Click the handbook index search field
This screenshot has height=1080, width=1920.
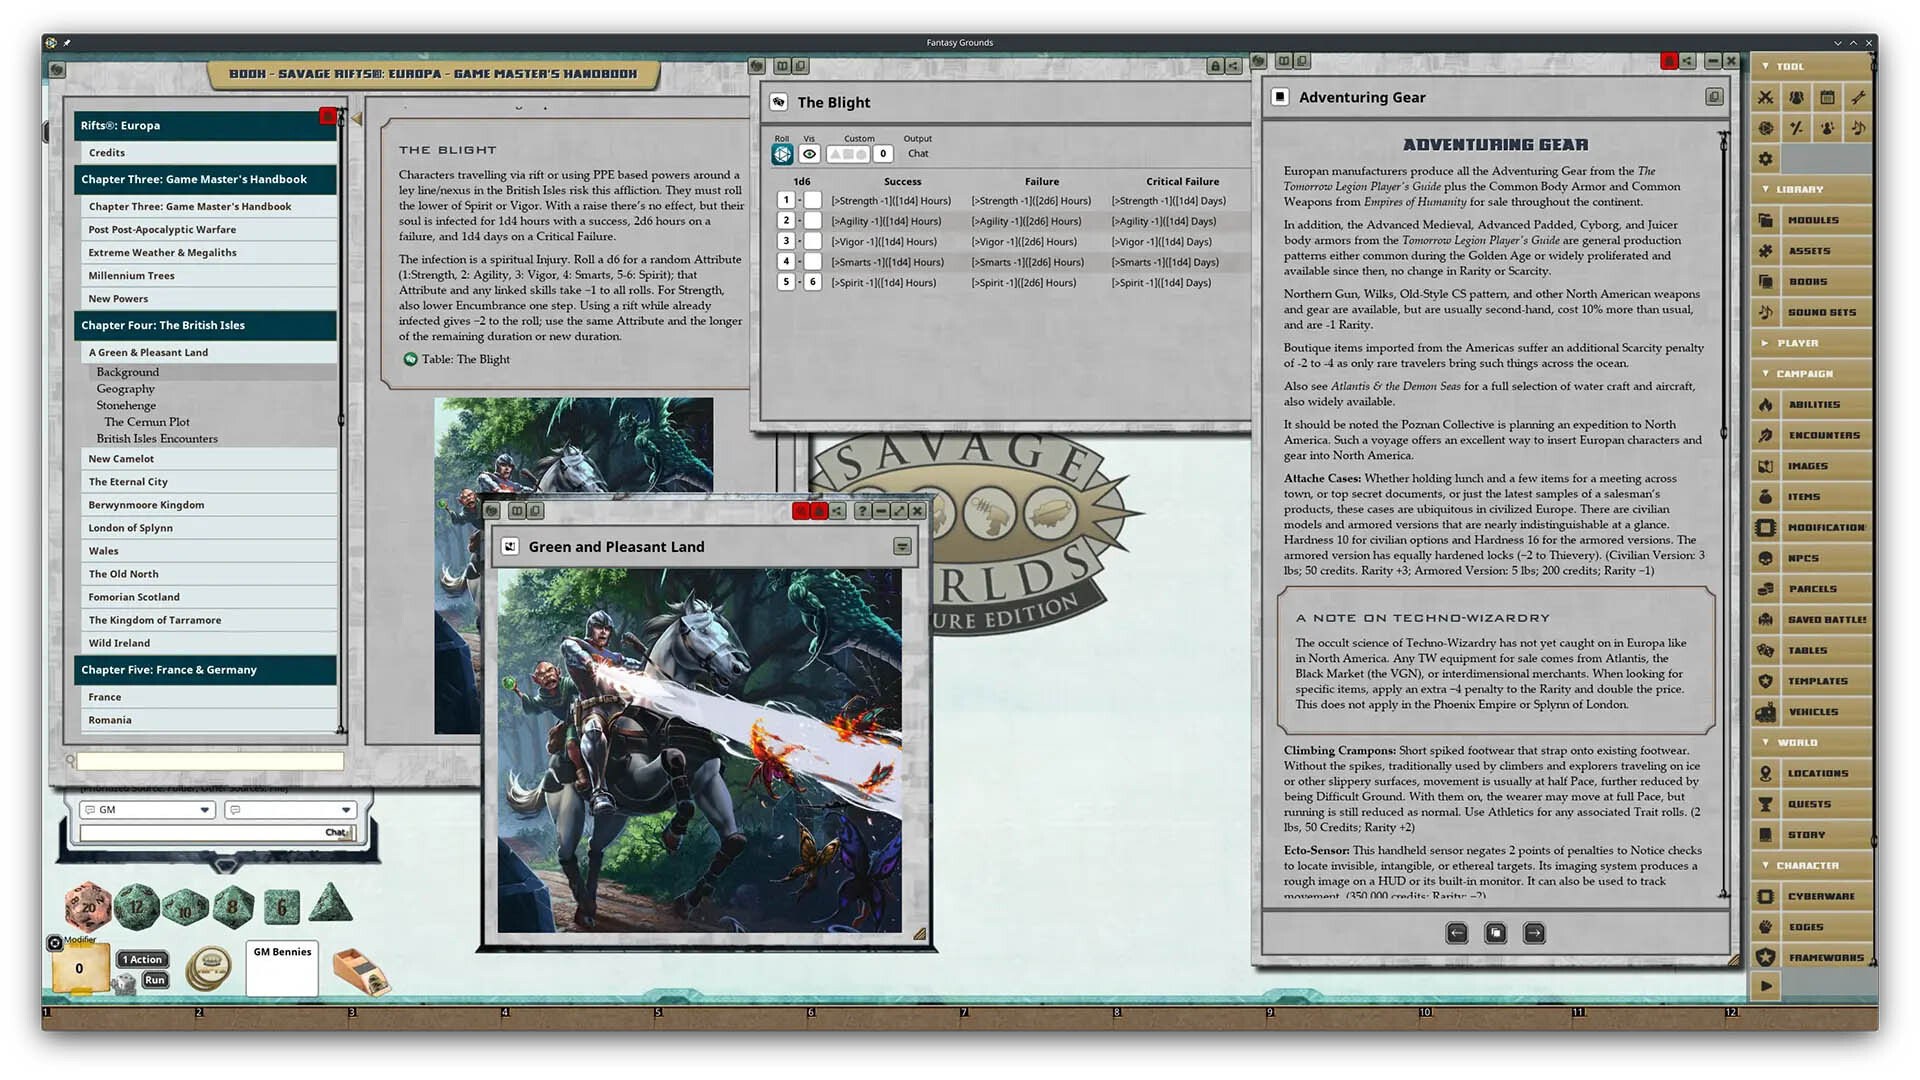(210, 762)
